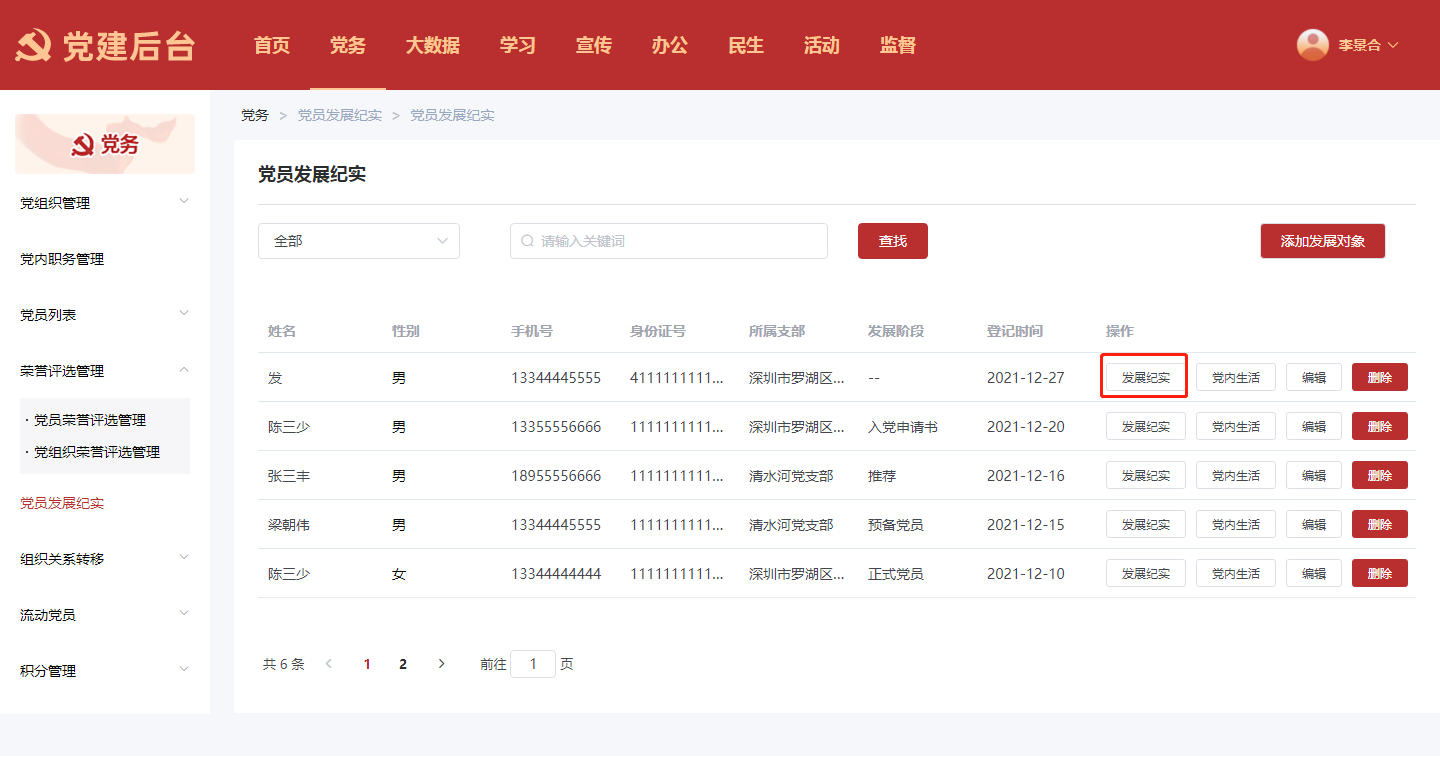Image resolution: width=1440 pixels, height=757 pixels.
Task: Expand the 党组织管理 sidebar section
Action: (105, 203)
